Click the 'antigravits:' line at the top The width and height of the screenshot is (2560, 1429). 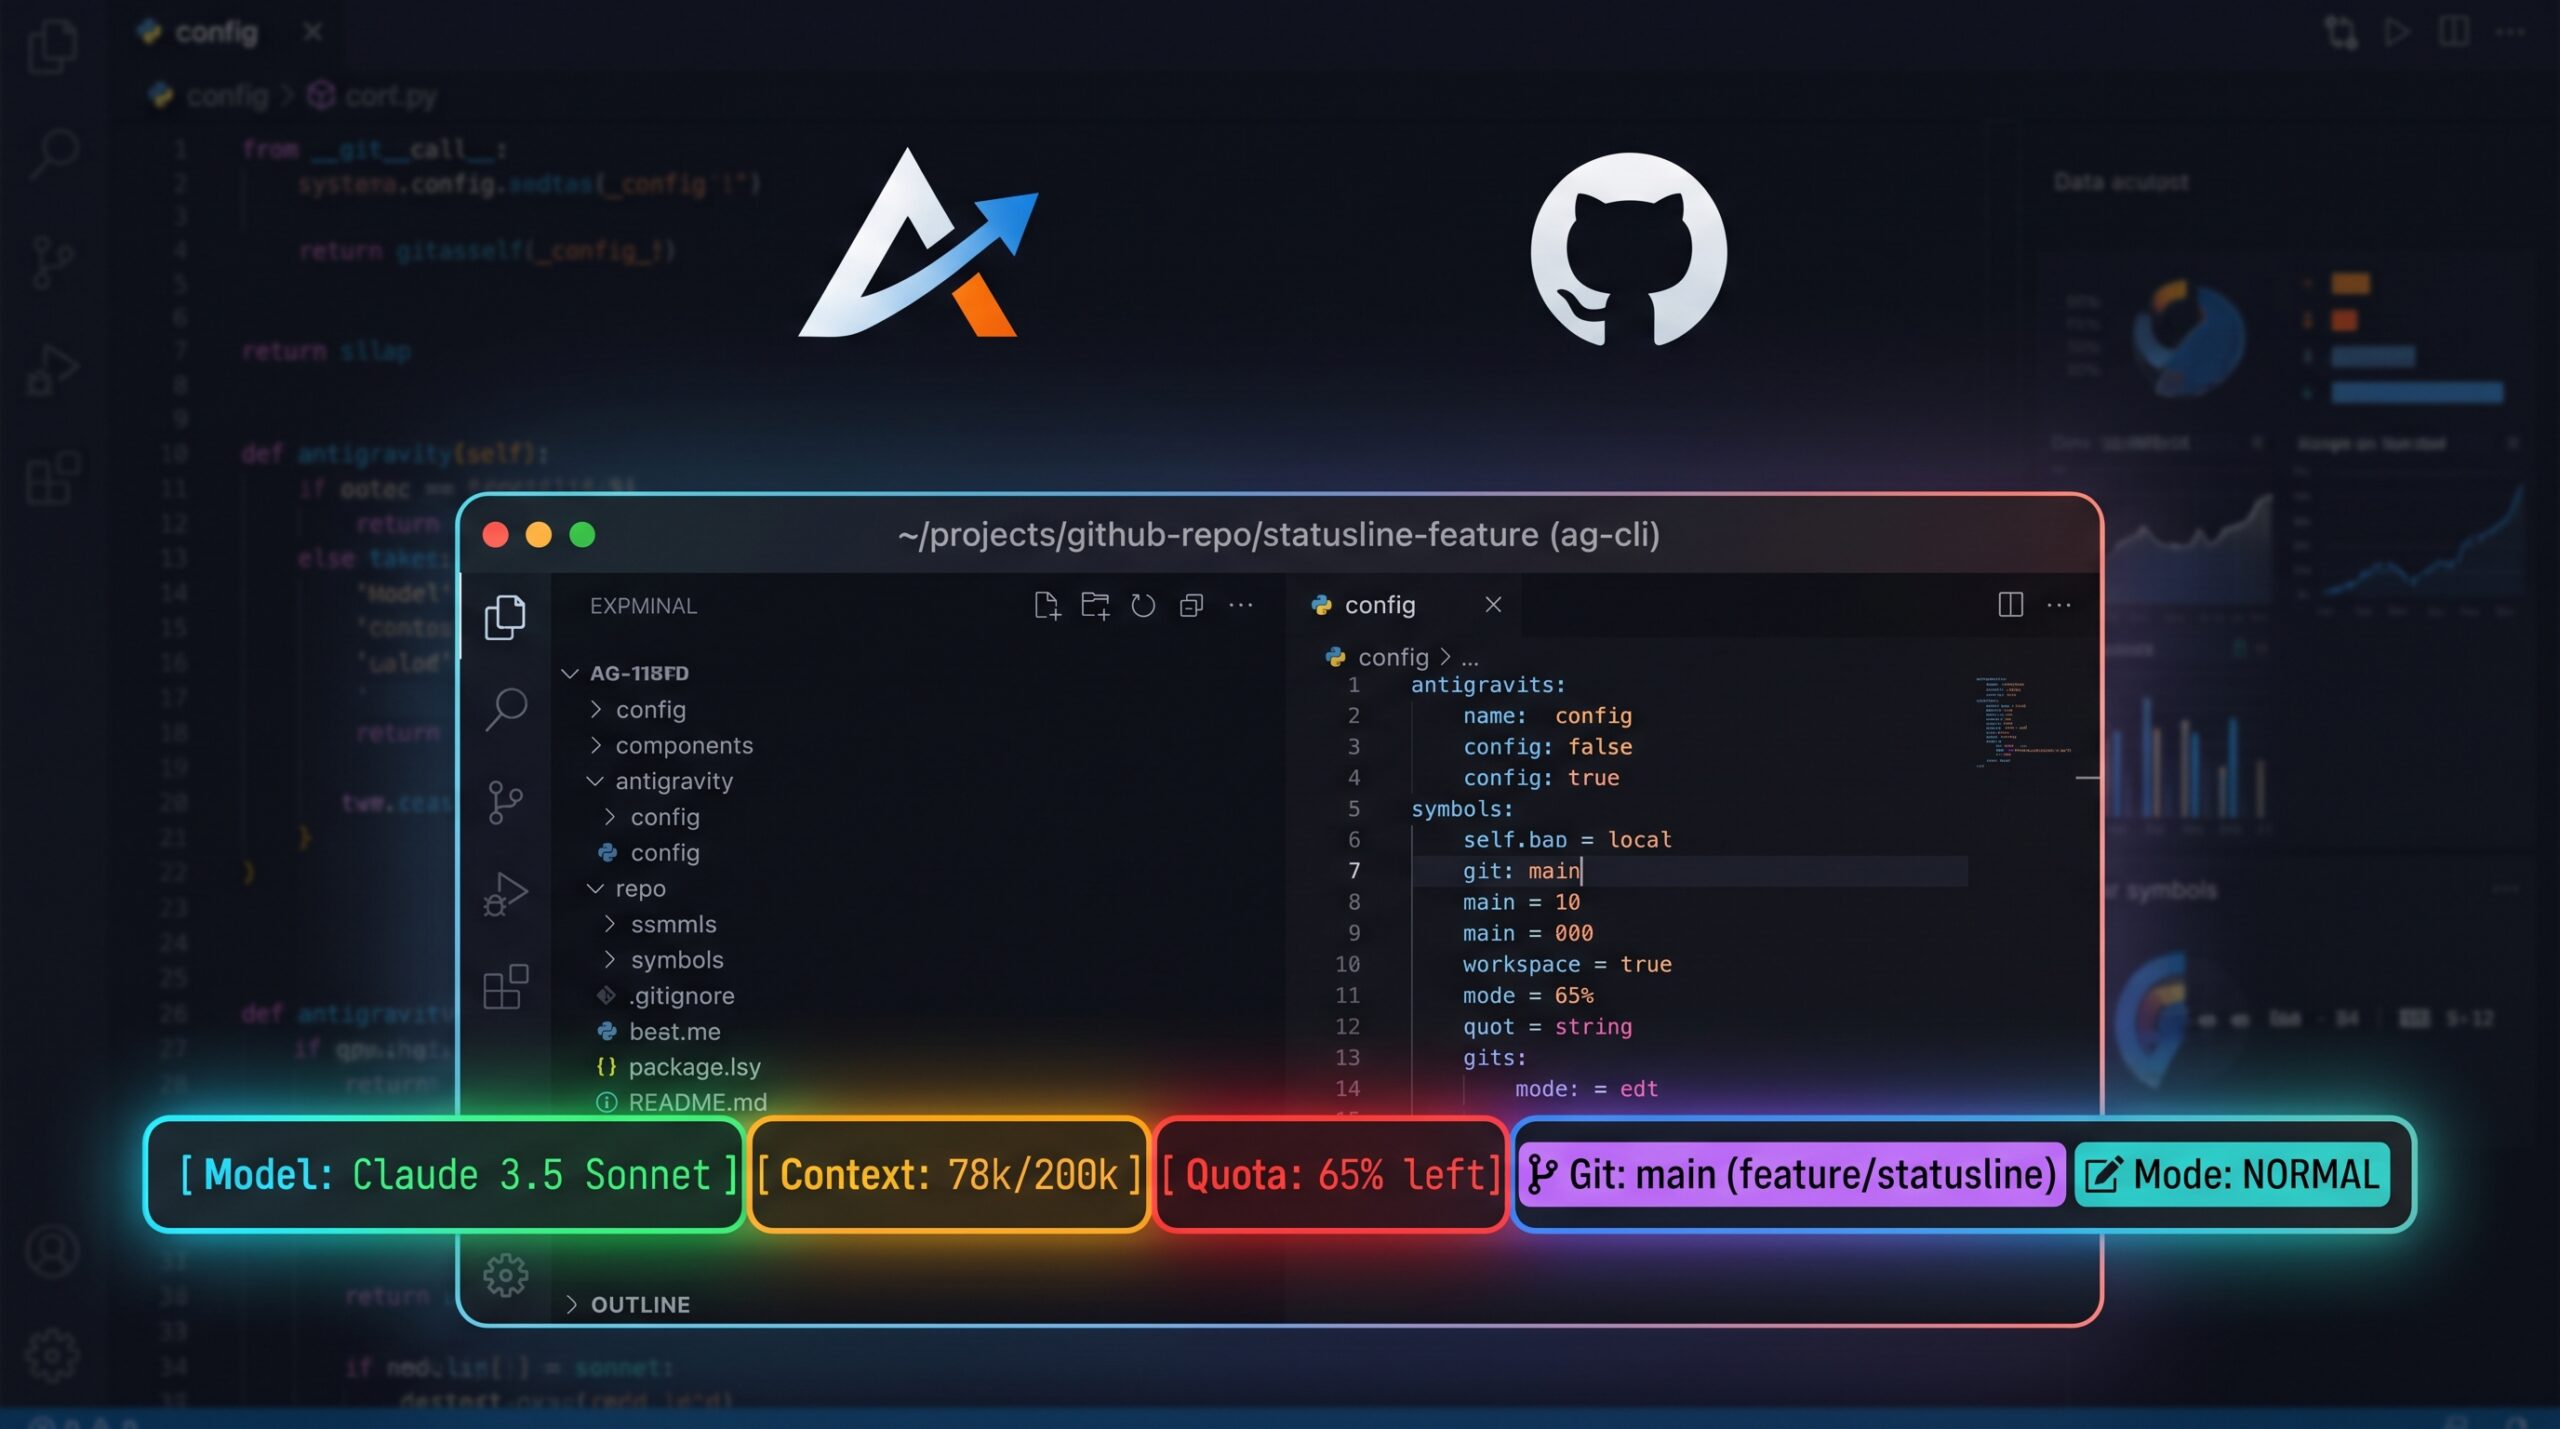[1488, 685]
